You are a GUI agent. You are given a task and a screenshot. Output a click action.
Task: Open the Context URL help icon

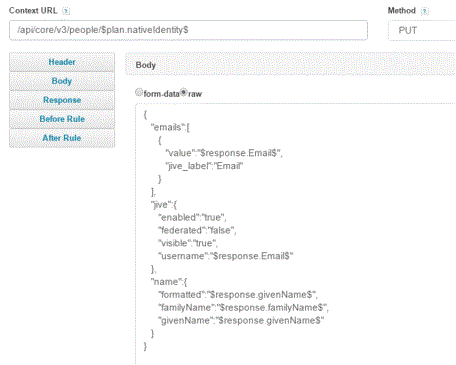click(x=66, y=11)
